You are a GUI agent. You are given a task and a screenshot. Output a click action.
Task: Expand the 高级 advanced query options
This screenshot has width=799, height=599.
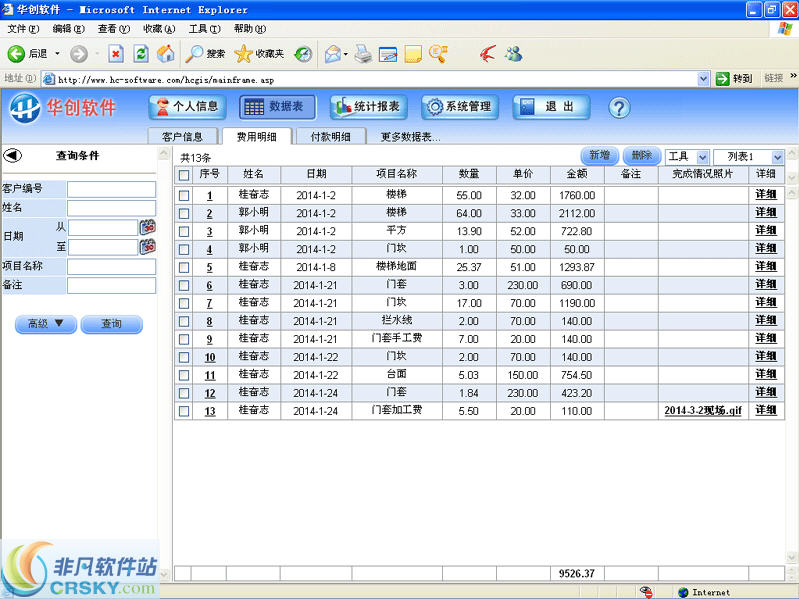(46, 324)
